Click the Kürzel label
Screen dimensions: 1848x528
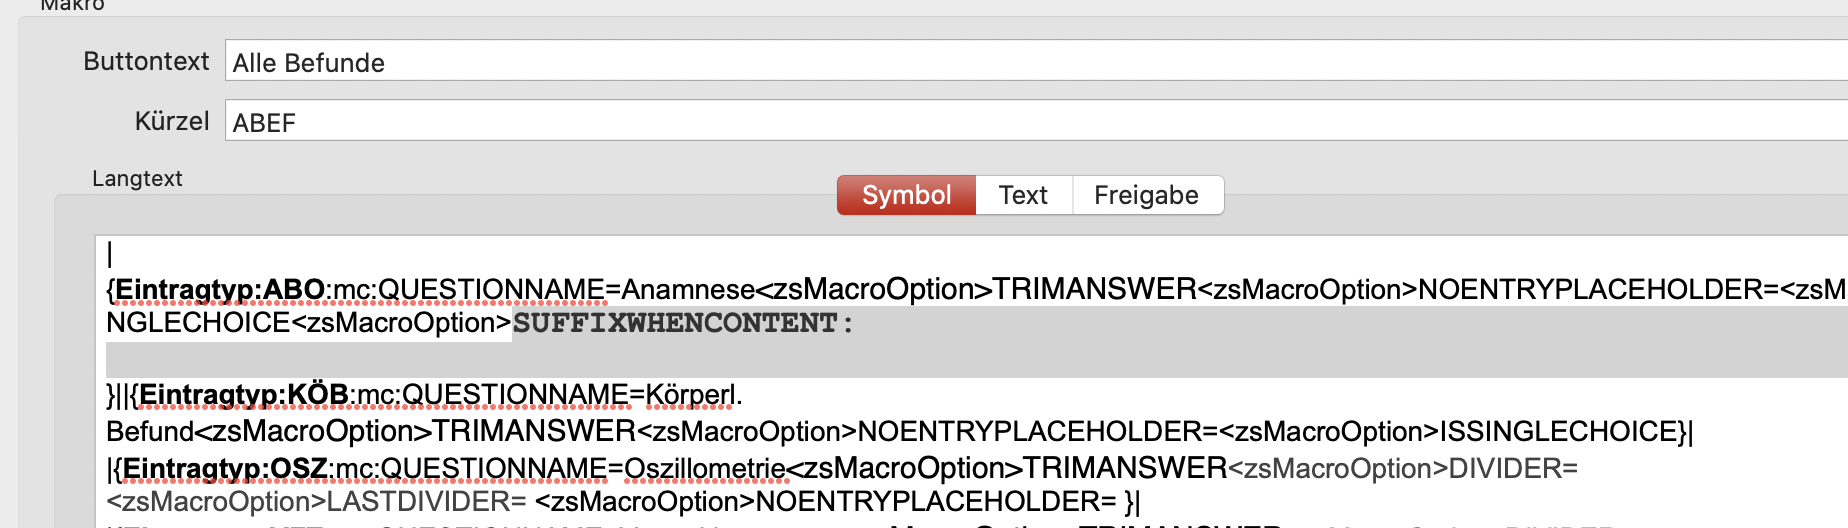172,121
